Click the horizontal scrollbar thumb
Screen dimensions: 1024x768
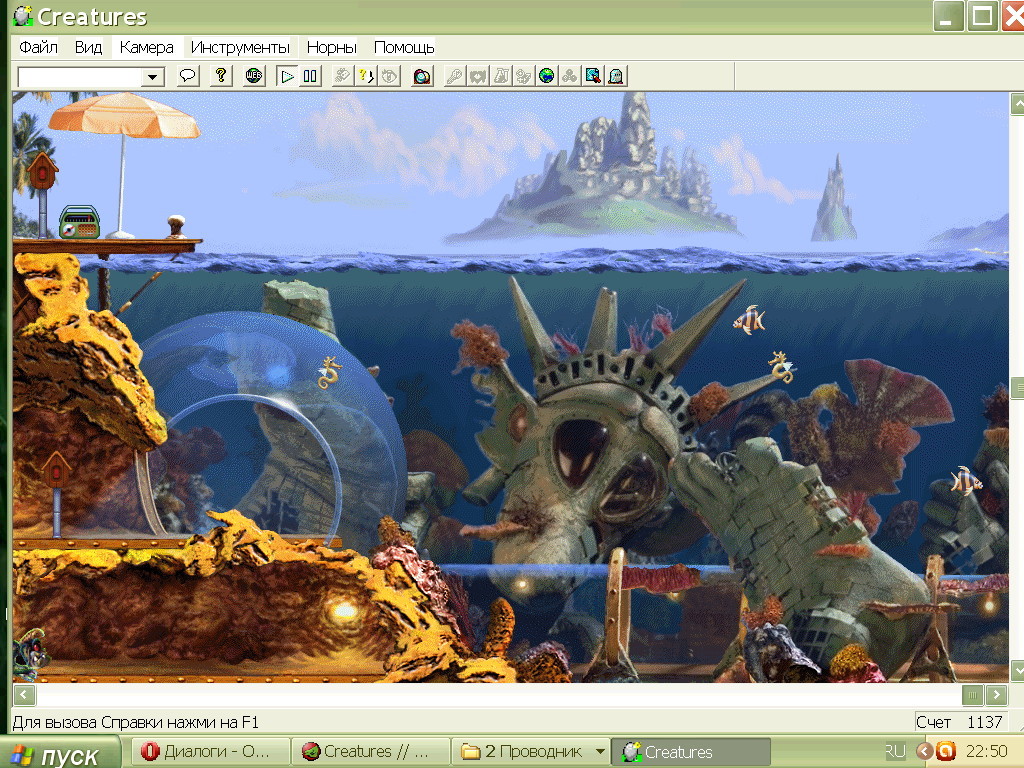(x=972, y=694)
